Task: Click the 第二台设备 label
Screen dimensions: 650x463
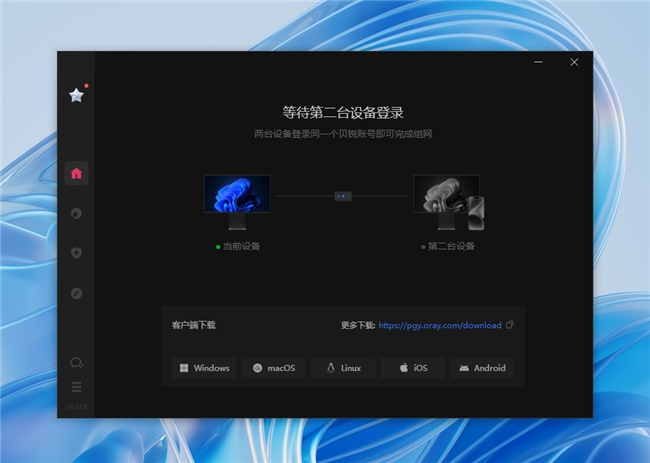Action: tap(449, 246)
